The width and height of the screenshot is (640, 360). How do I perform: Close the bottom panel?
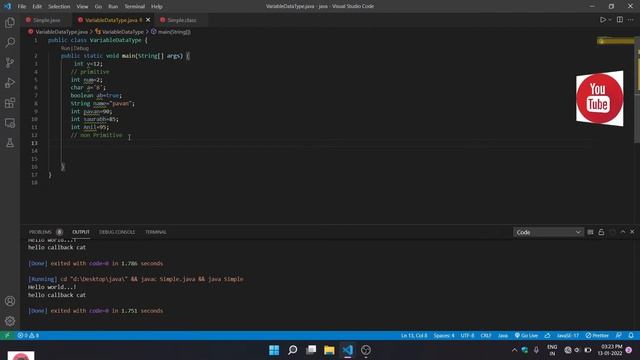[632, 232]
